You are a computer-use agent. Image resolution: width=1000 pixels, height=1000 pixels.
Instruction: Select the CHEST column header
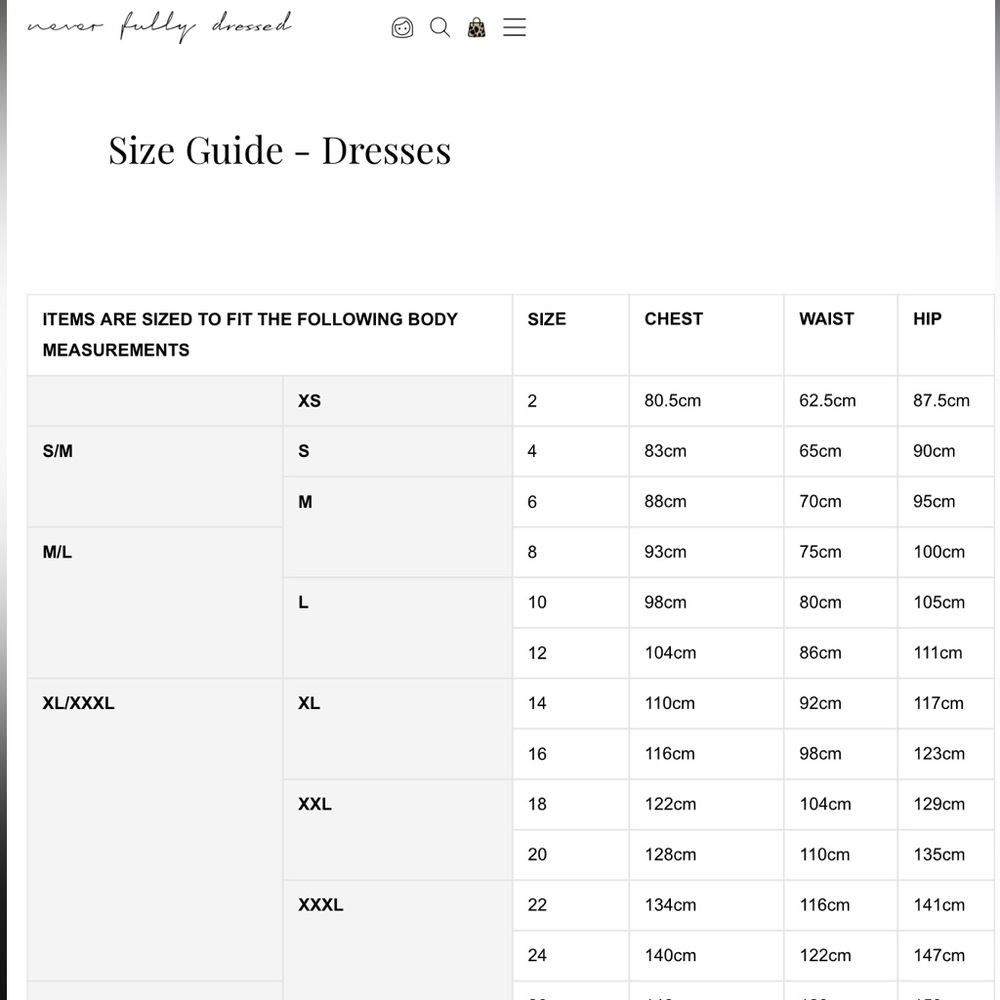click(x=673, y=318)
